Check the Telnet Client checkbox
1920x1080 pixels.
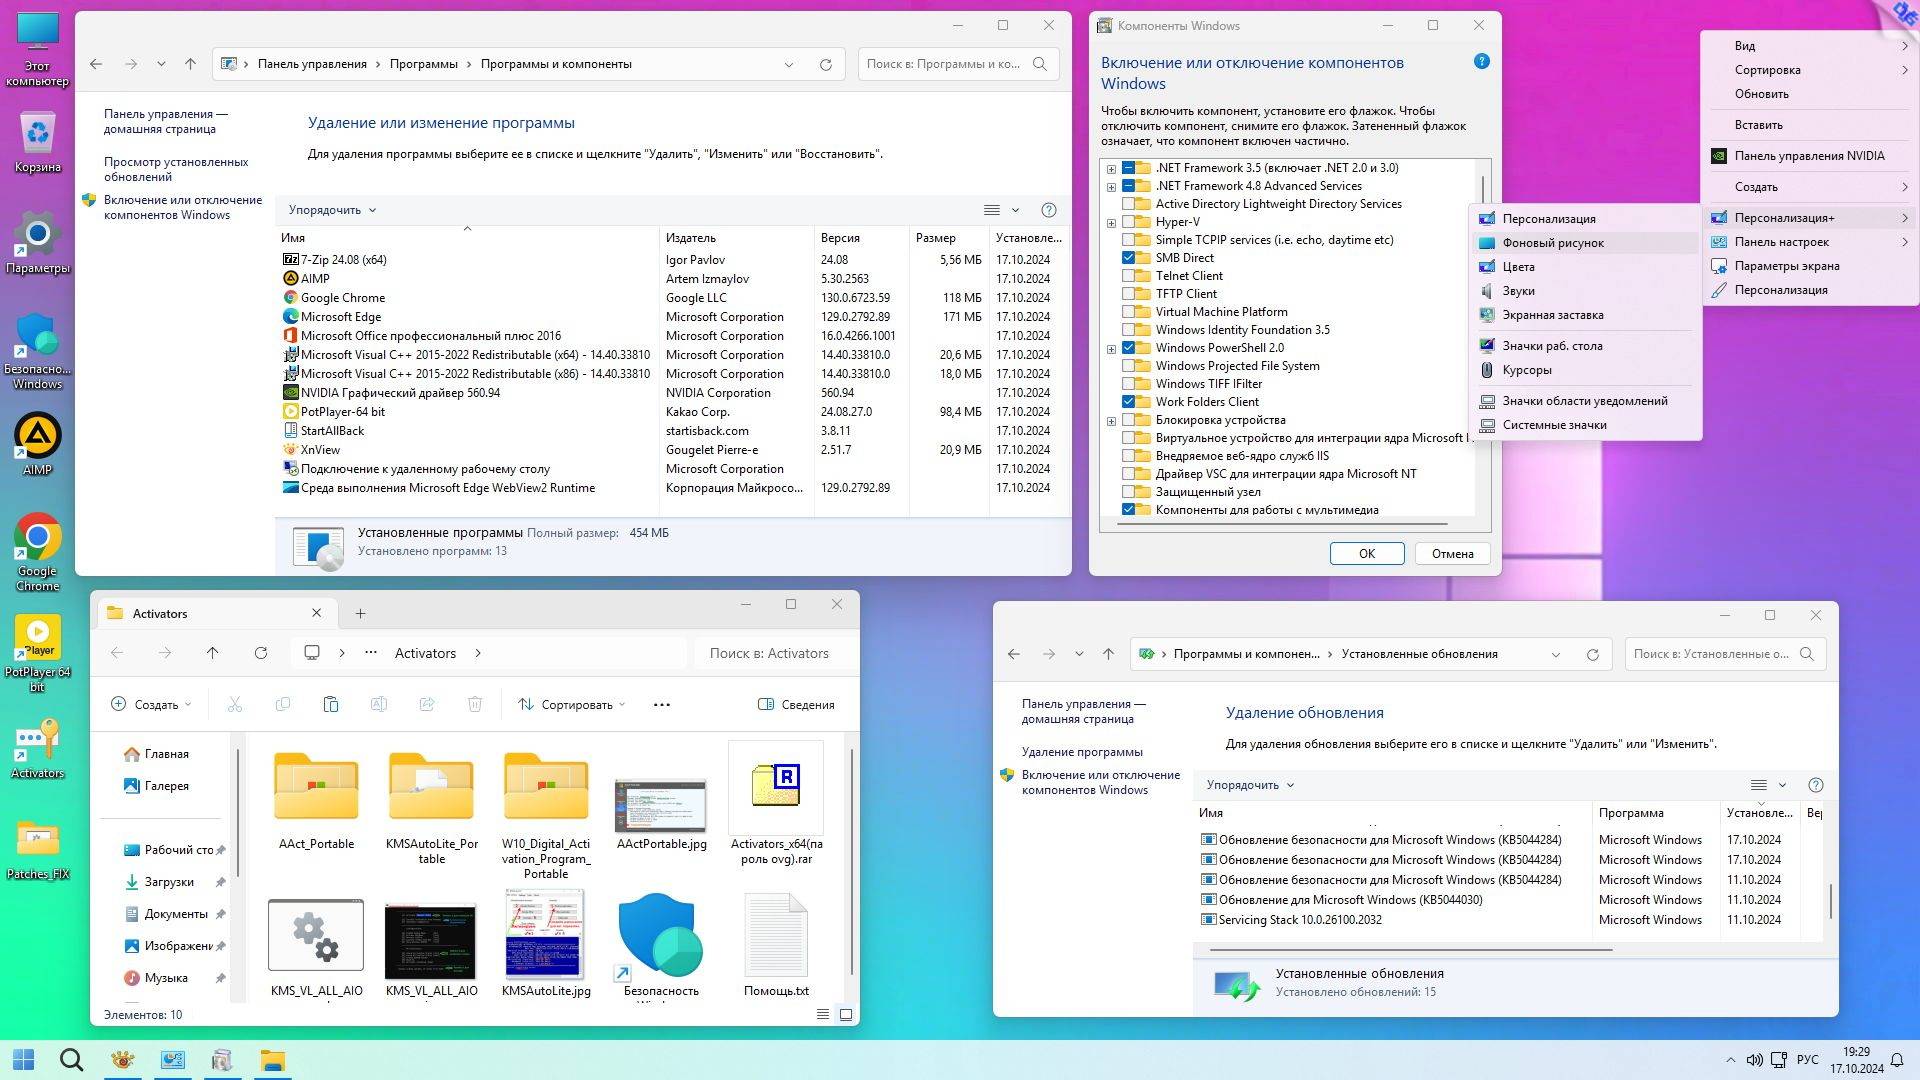point(1129,276)
